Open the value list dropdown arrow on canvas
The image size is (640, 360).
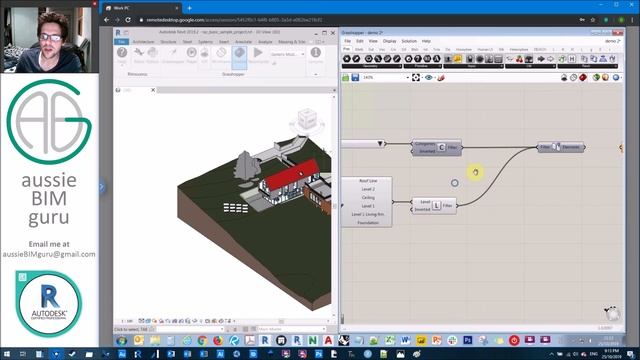point(380,144)
